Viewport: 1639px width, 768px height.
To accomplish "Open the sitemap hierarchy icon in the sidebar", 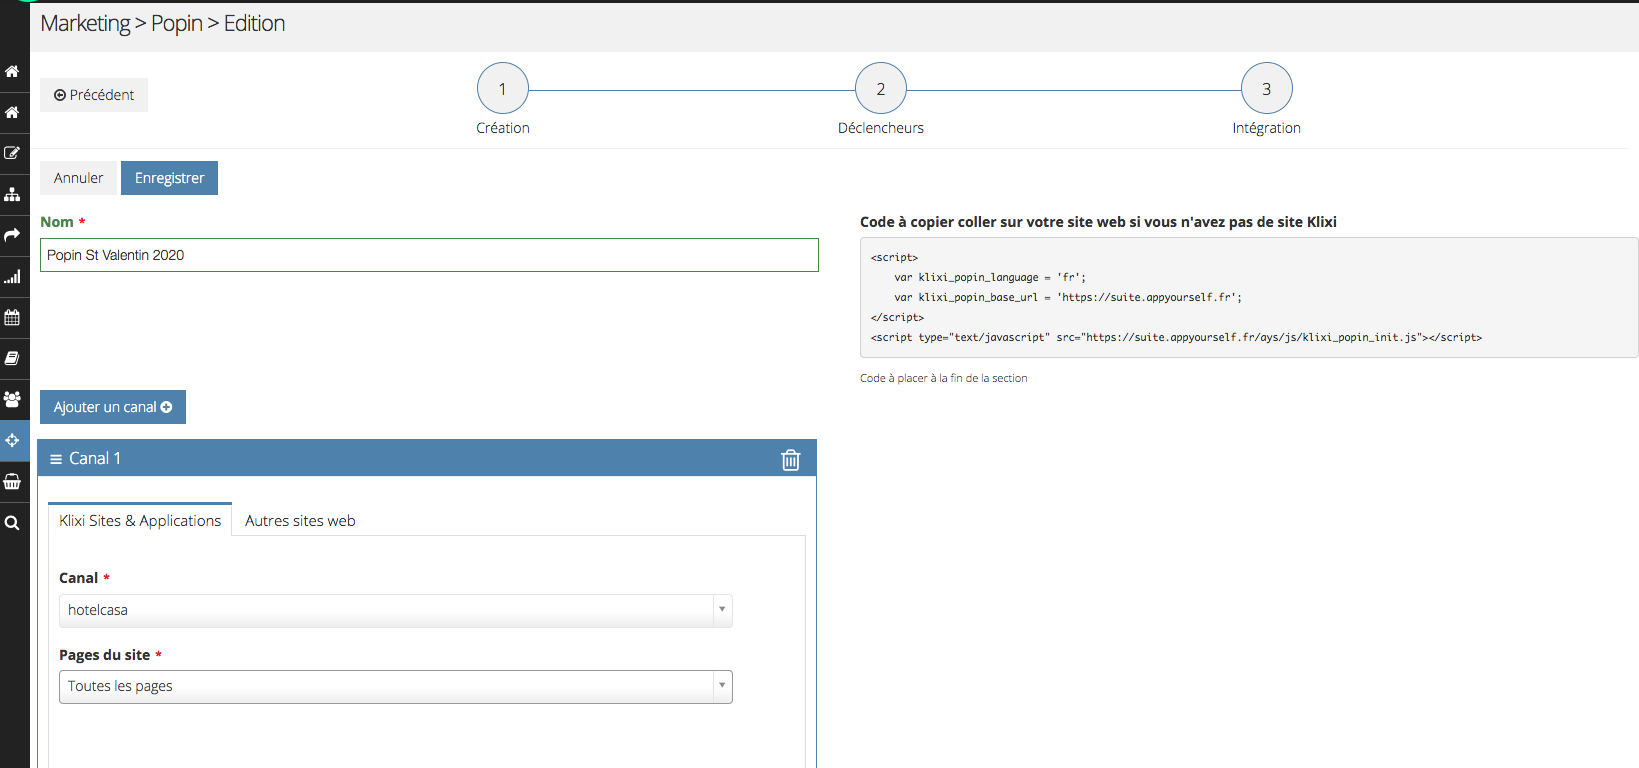I will 12,194.
